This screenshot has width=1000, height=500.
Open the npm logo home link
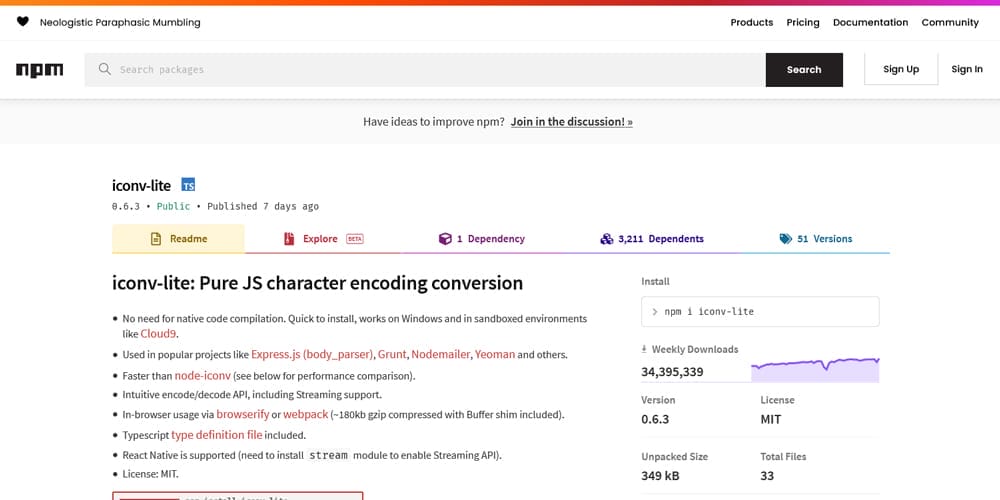tap(40, 70)
